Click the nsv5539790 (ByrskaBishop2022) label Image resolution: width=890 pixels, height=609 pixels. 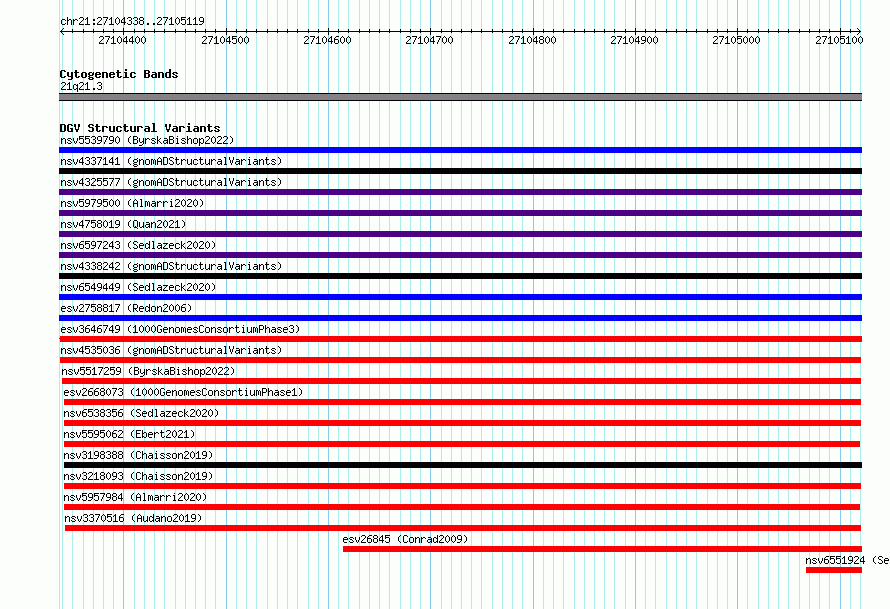(147, 140)
